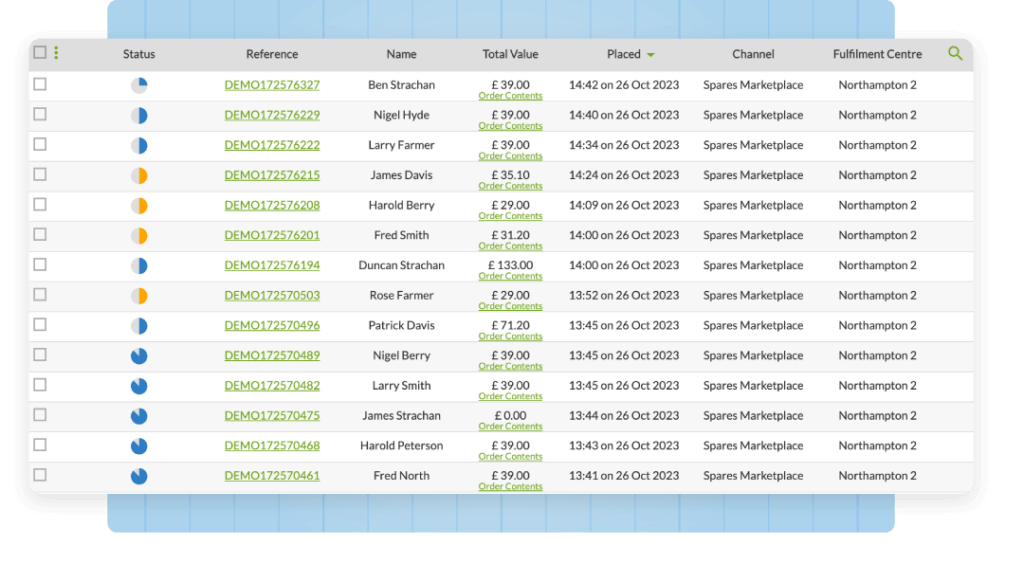Click status icon in Larry Farmer row
This screenshot has height=564, width=1024.
[139, 146]
